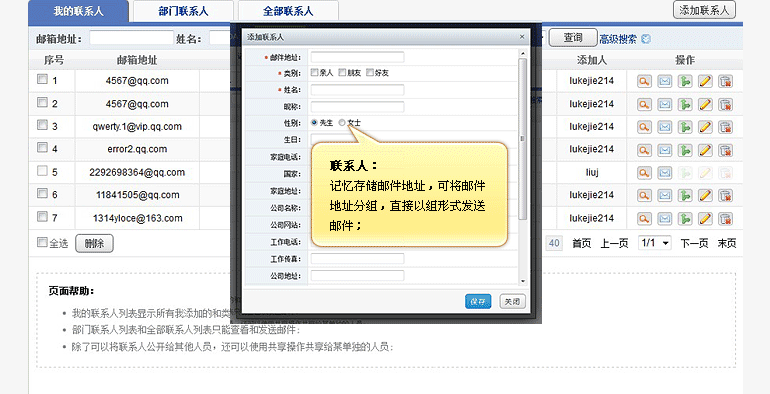
Task: Click the 删除 button below the list
Action: [x=94, y=244]
